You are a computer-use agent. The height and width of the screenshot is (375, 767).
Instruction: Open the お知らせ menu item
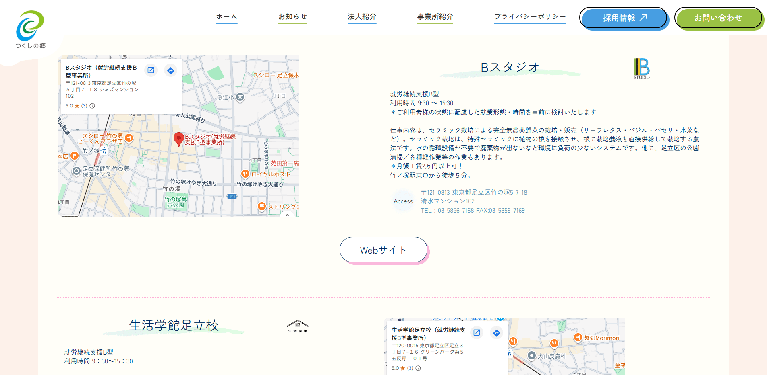pos(293,17)
